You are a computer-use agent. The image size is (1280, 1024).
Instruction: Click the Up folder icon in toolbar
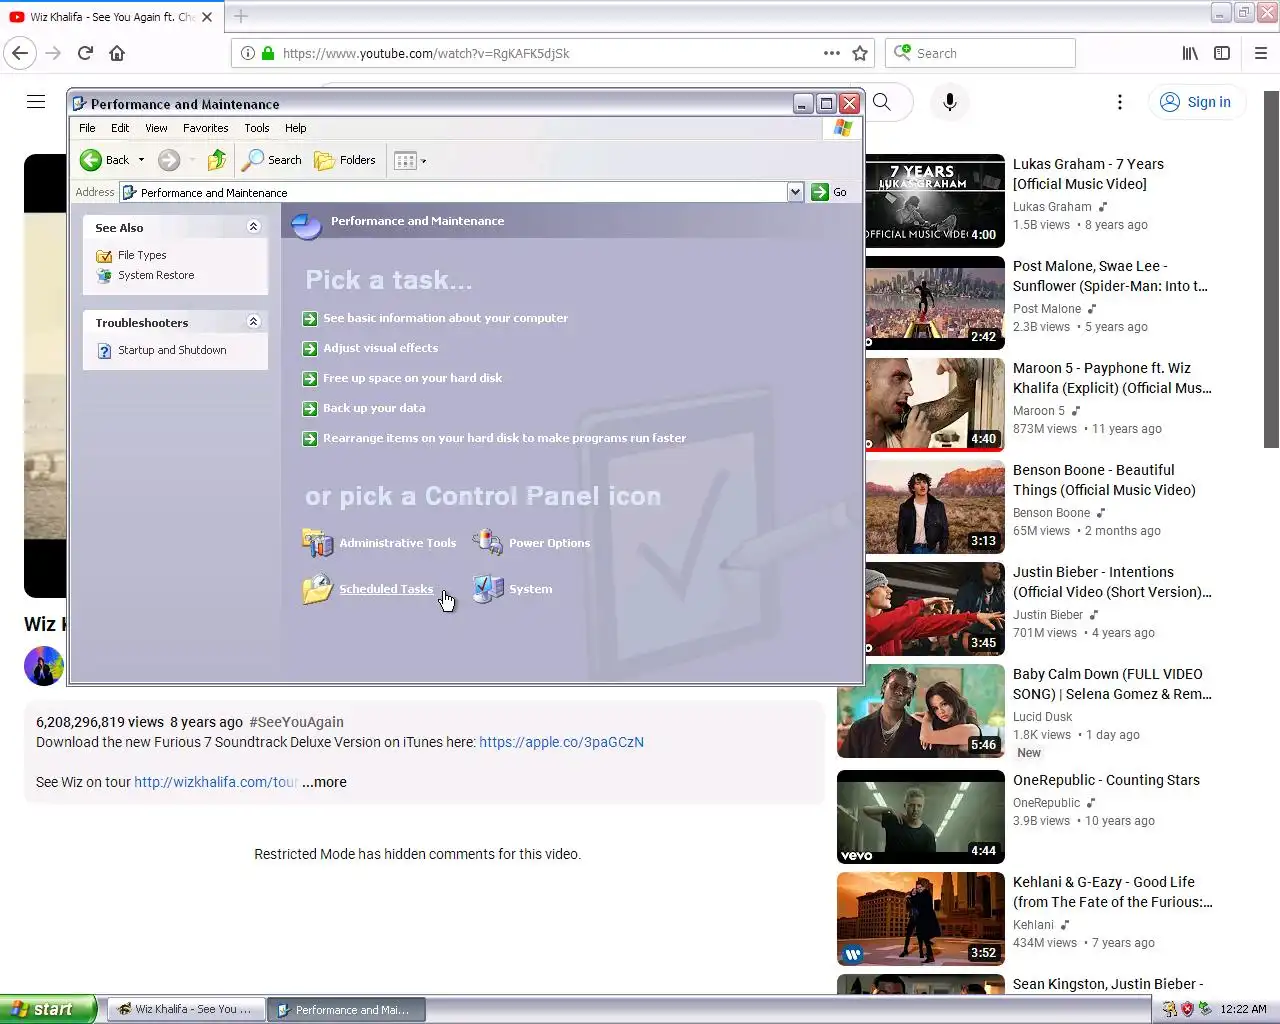tap(217, 160)
